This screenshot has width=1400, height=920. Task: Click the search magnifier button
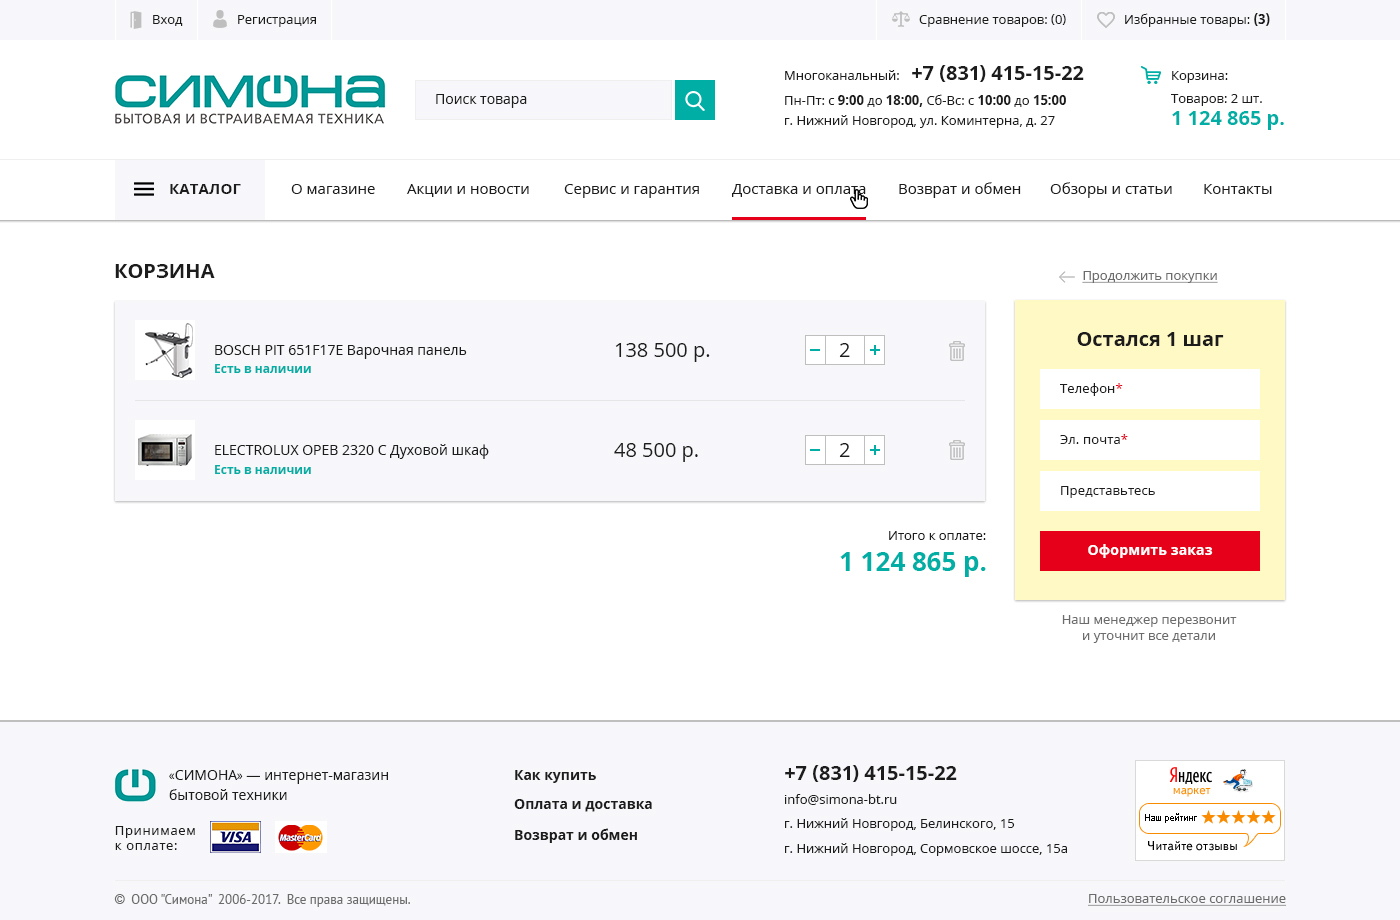pos(695,100)
